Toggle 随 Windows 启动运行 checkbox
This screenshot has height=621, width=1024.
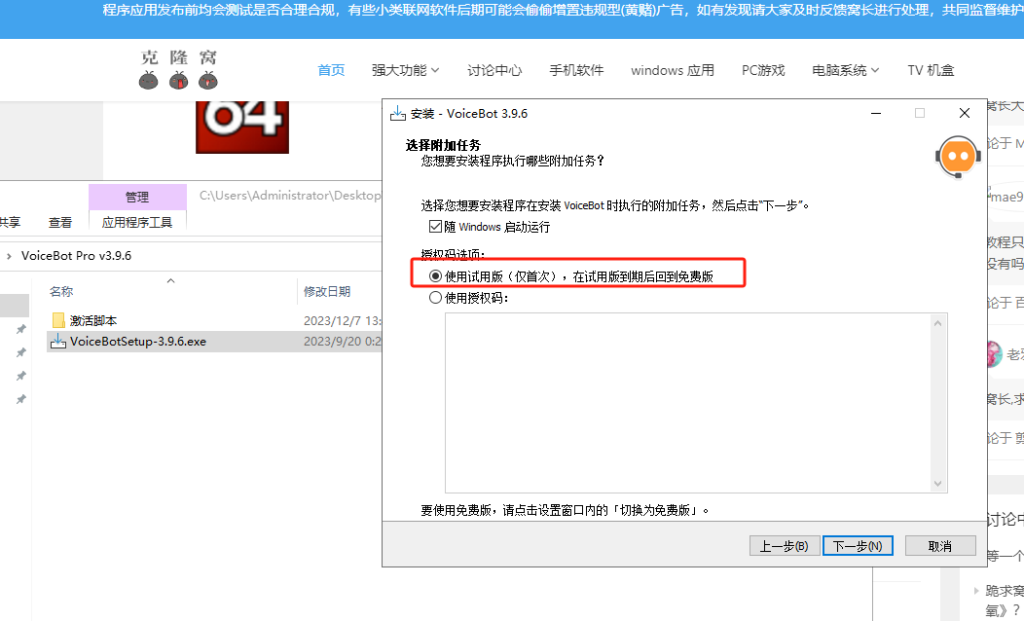[x=436, y=227]
